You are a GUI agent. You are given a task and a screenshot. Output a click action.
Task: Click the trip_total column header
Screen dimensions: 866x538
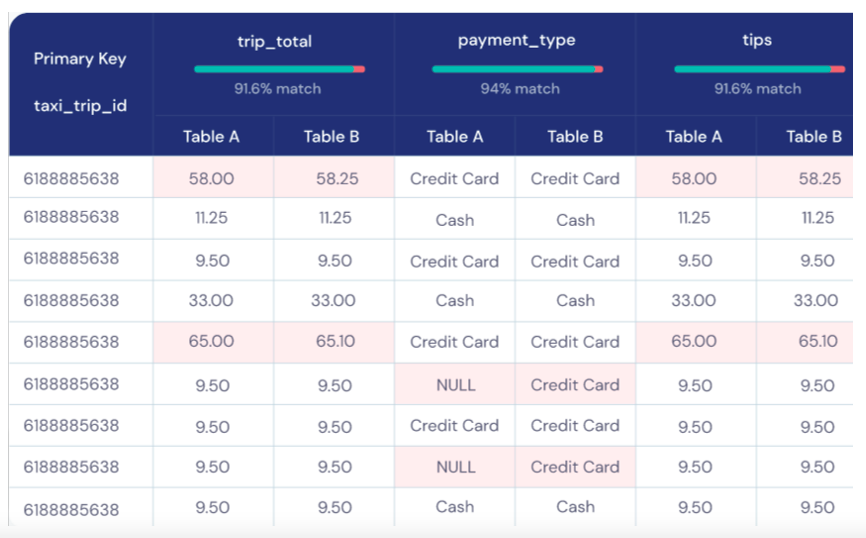pyautogui.click(x=273, y=41)
